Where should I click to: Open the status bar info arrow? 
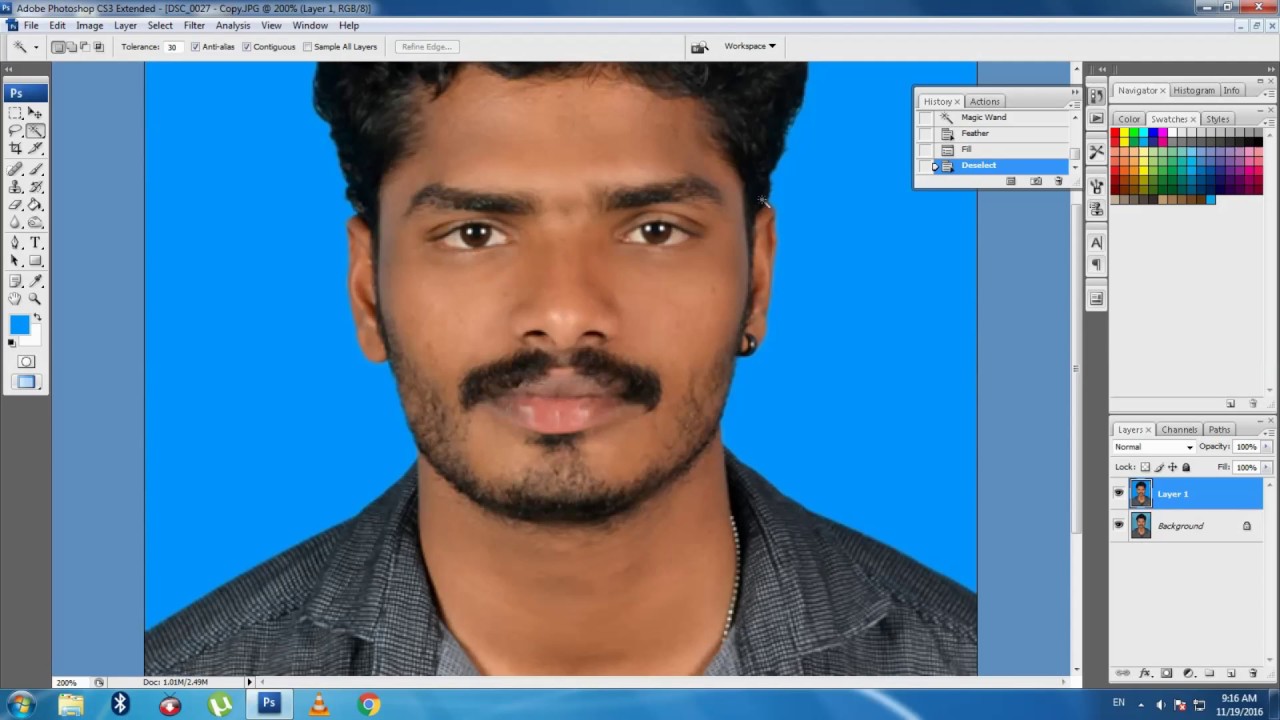249,682
